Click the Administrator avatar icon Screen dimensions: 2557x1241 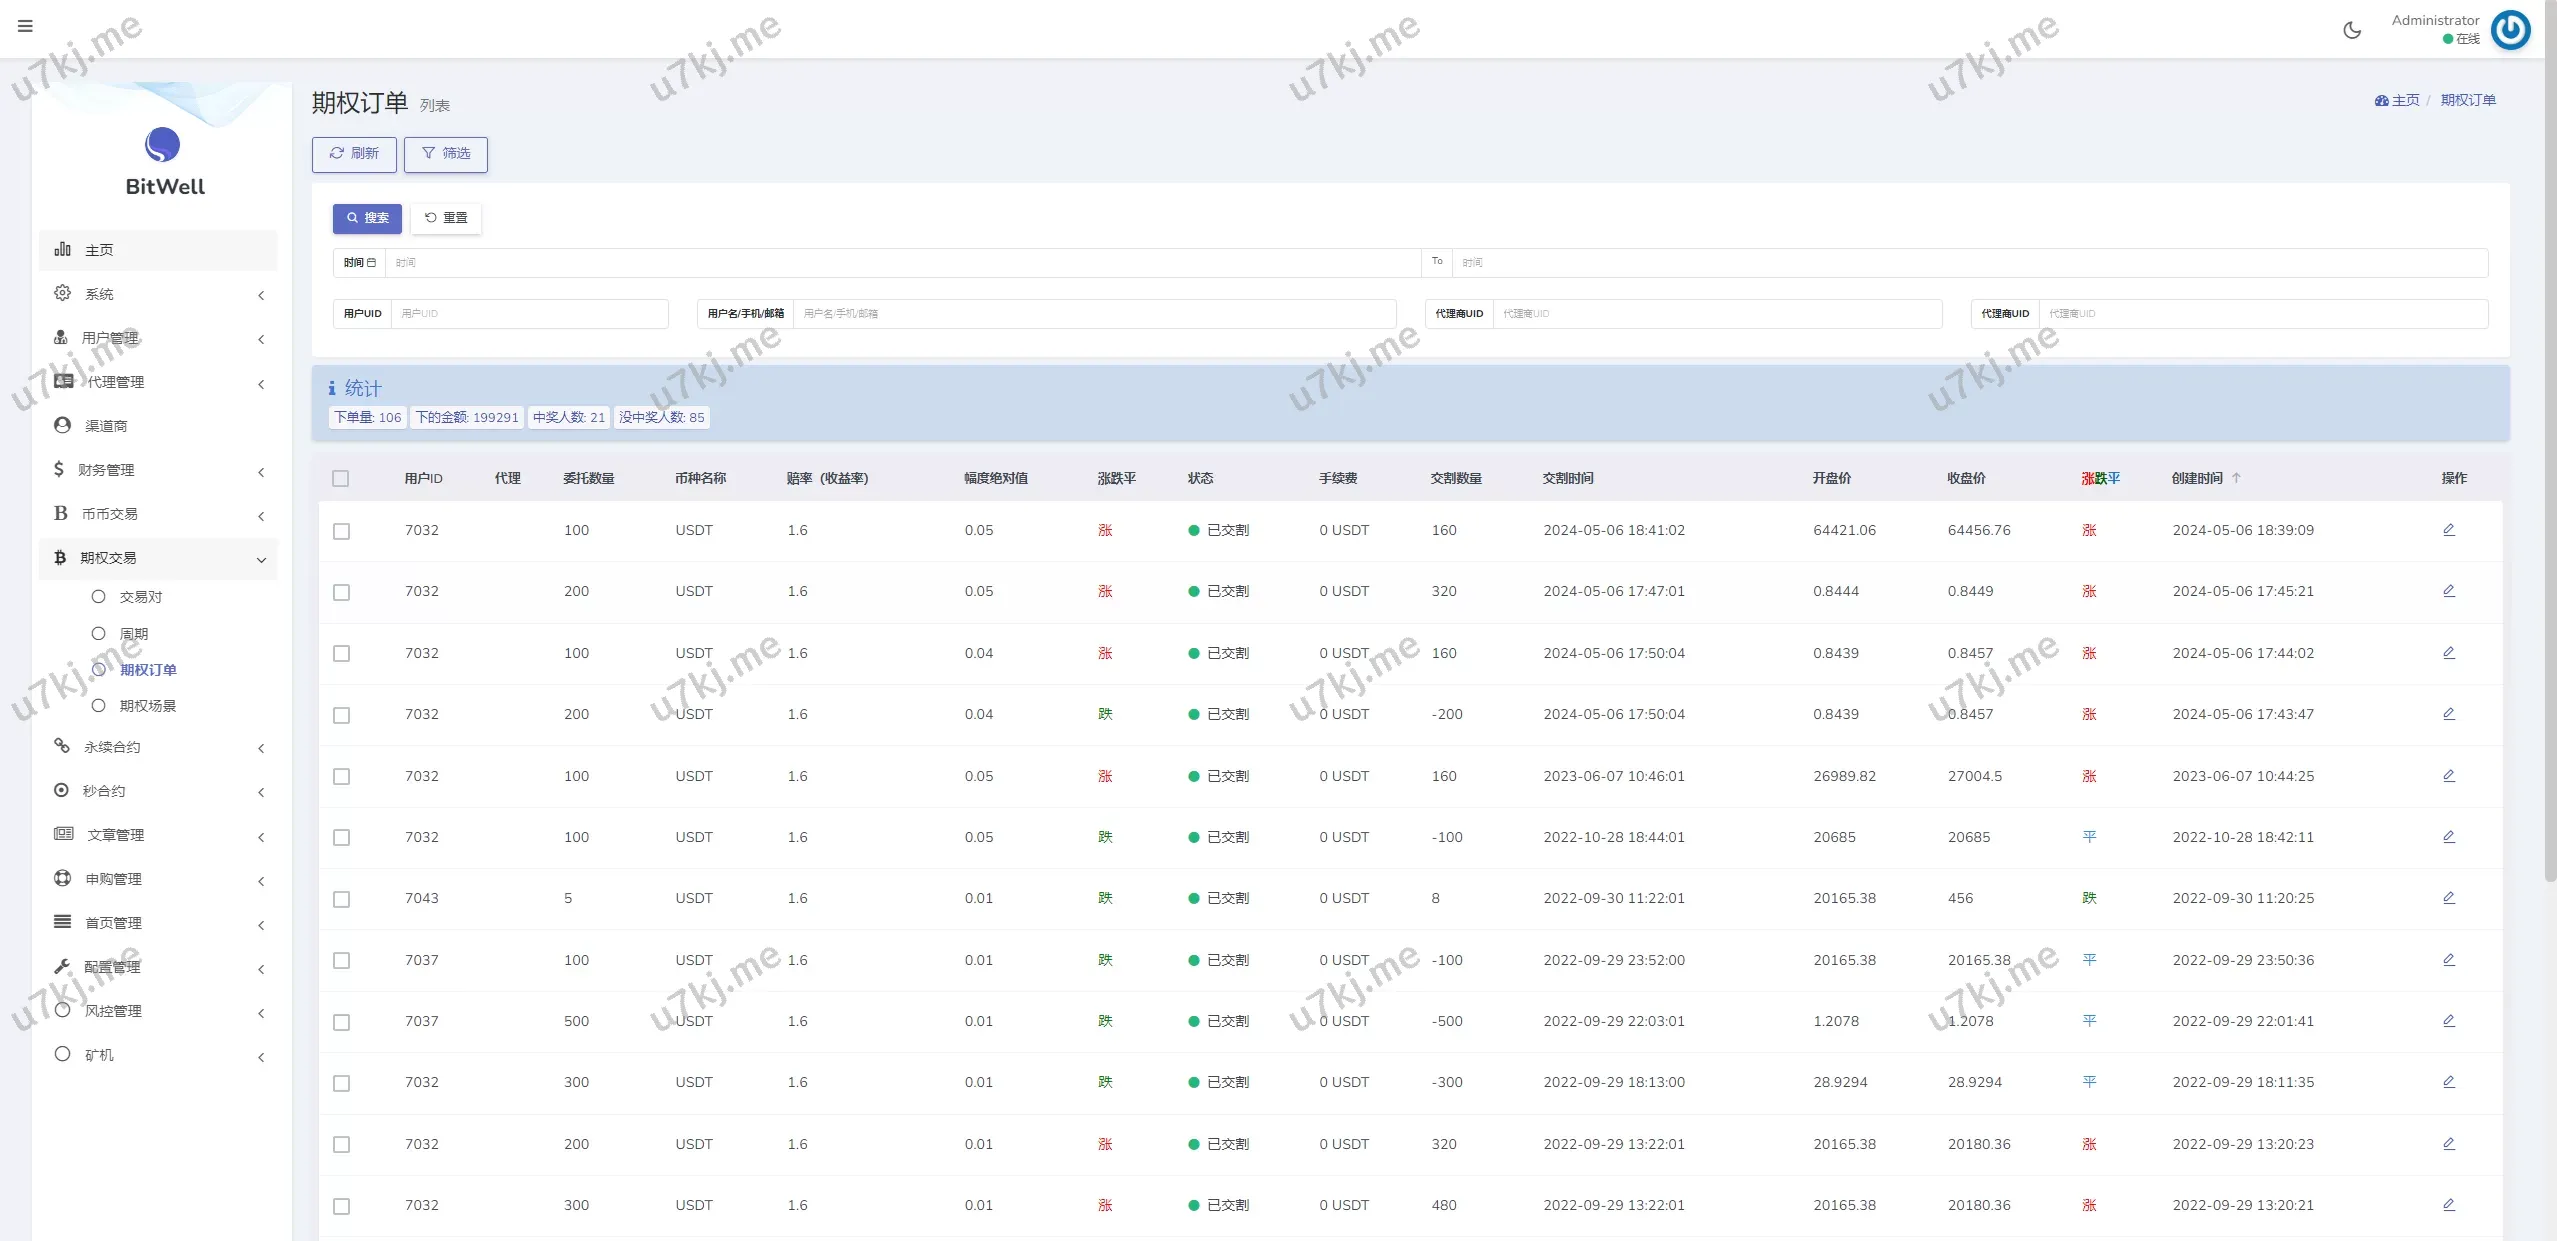point(2510,30)
